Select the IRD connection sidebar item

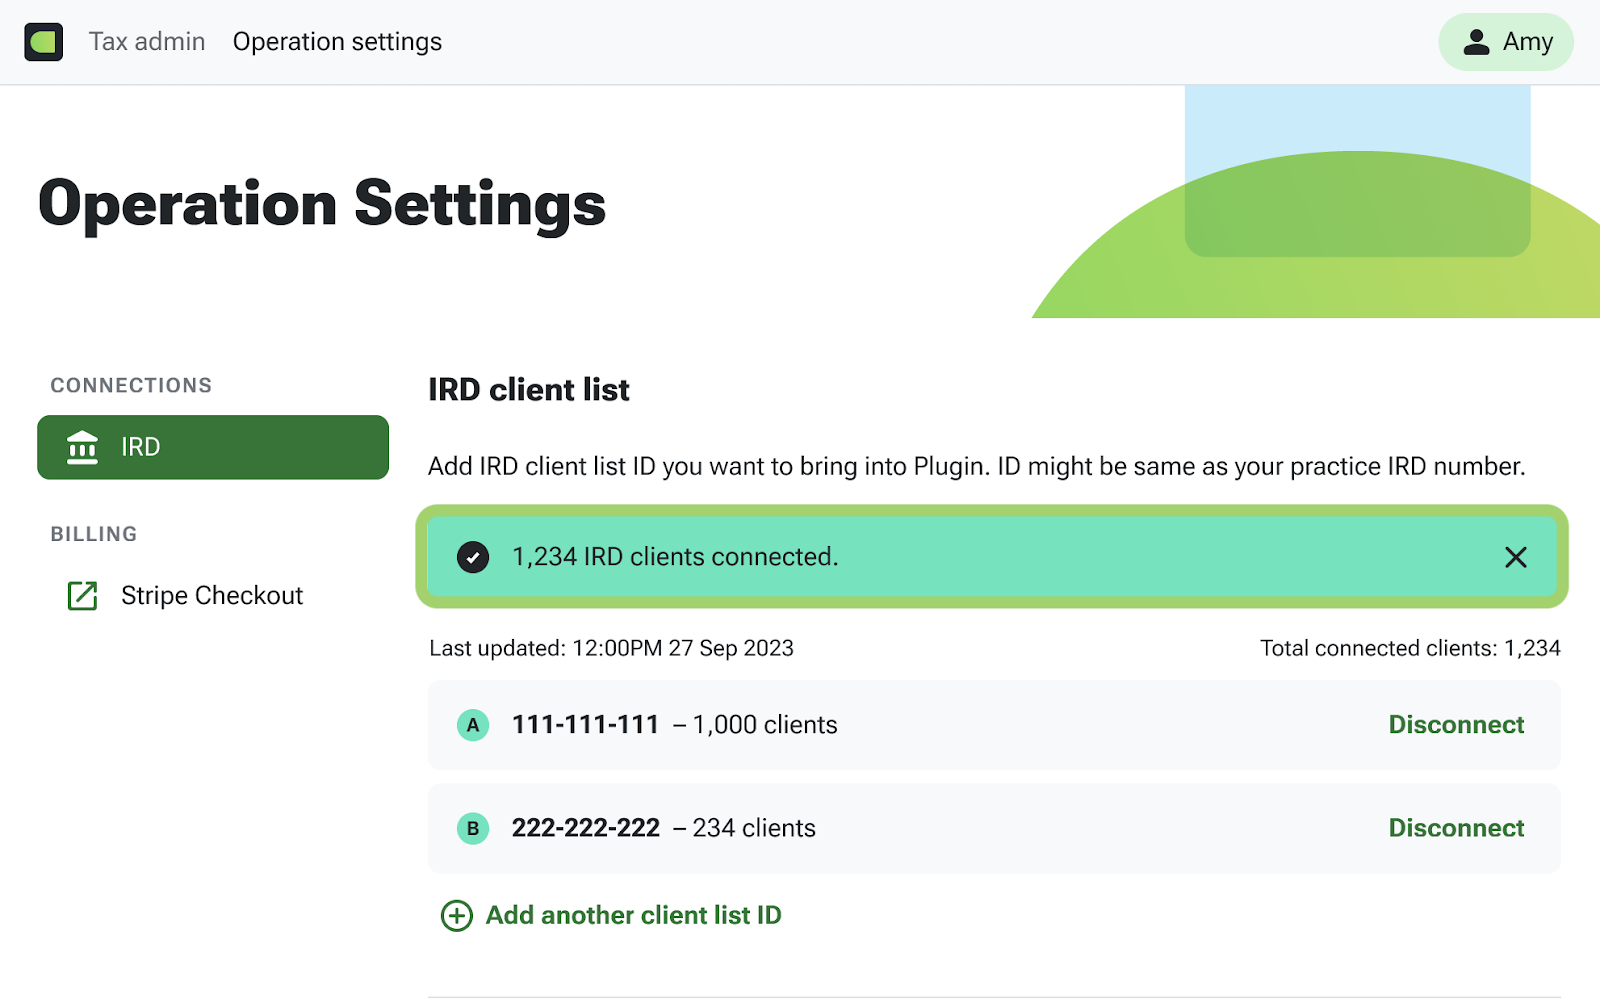coord(212,447)
